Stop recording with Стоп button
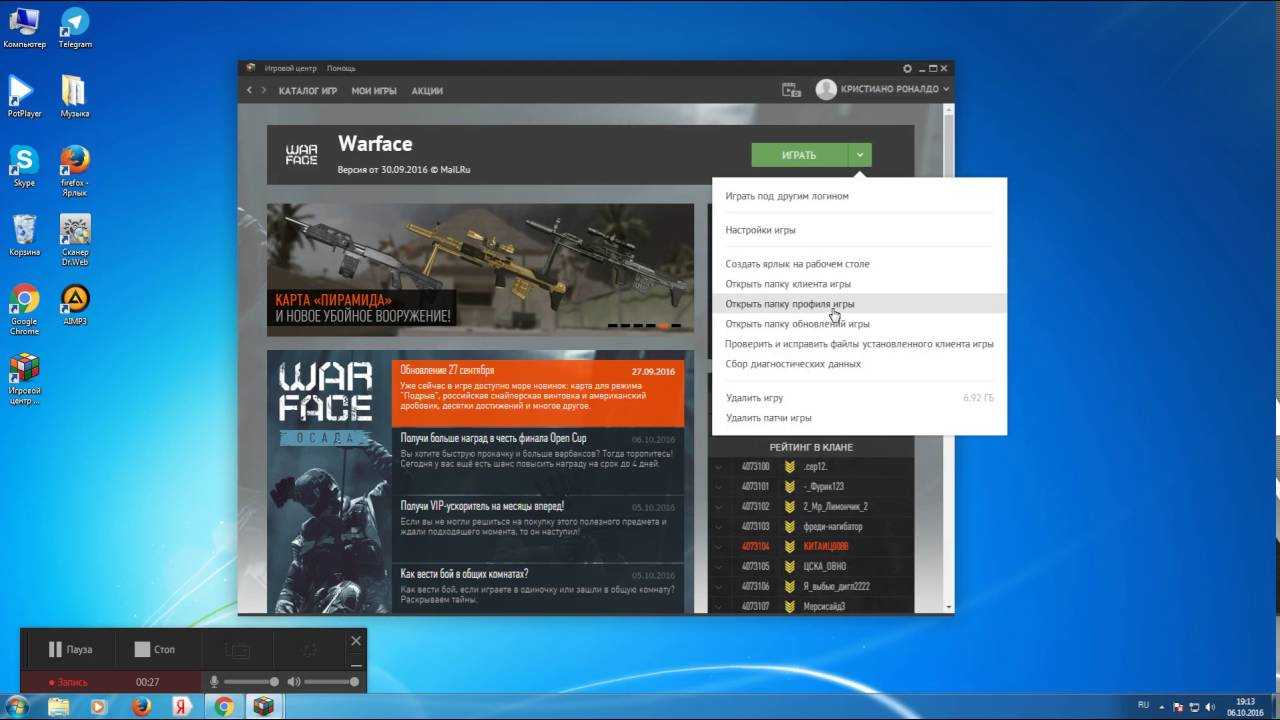This screenshot has height=720, width=1280. (154, 650)
